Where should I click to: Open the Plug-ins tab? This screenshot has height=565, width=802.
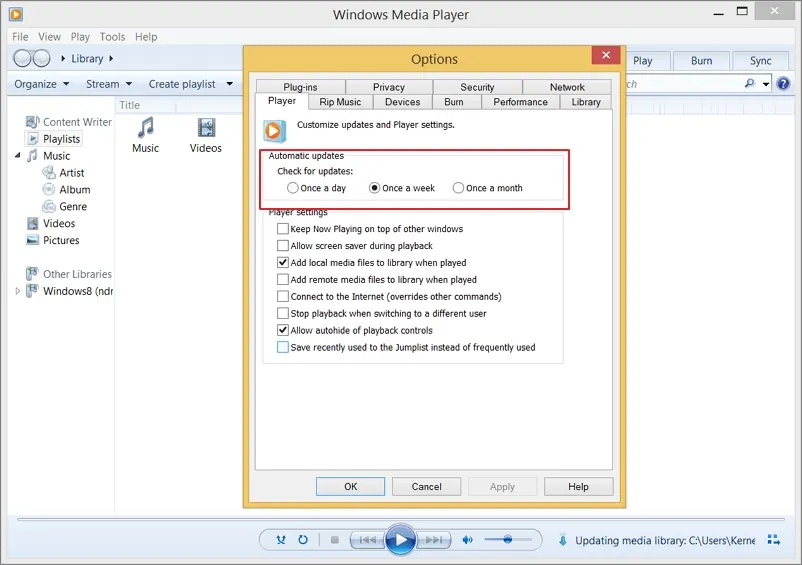(x=300, y=87)
